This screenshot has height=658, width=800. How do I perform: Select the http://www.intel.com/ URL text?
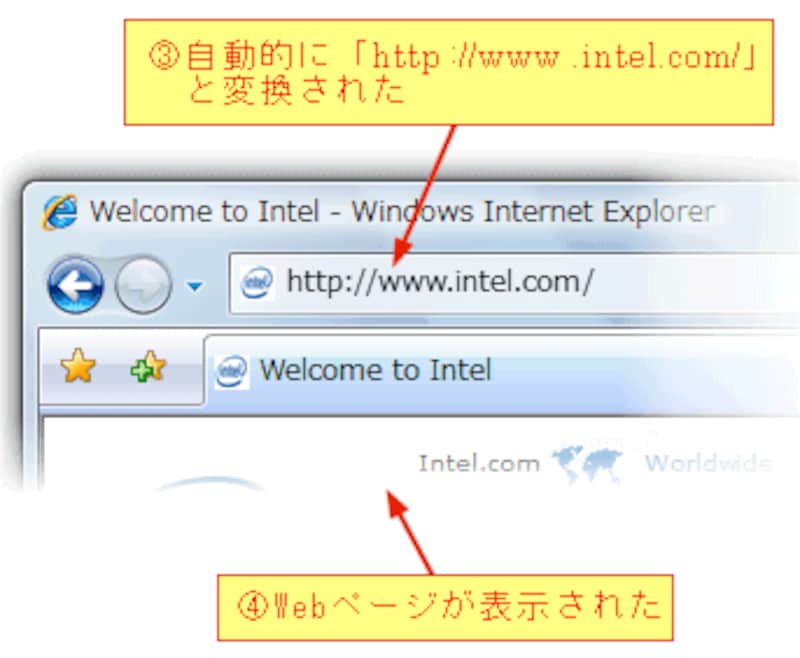[440, 282]
